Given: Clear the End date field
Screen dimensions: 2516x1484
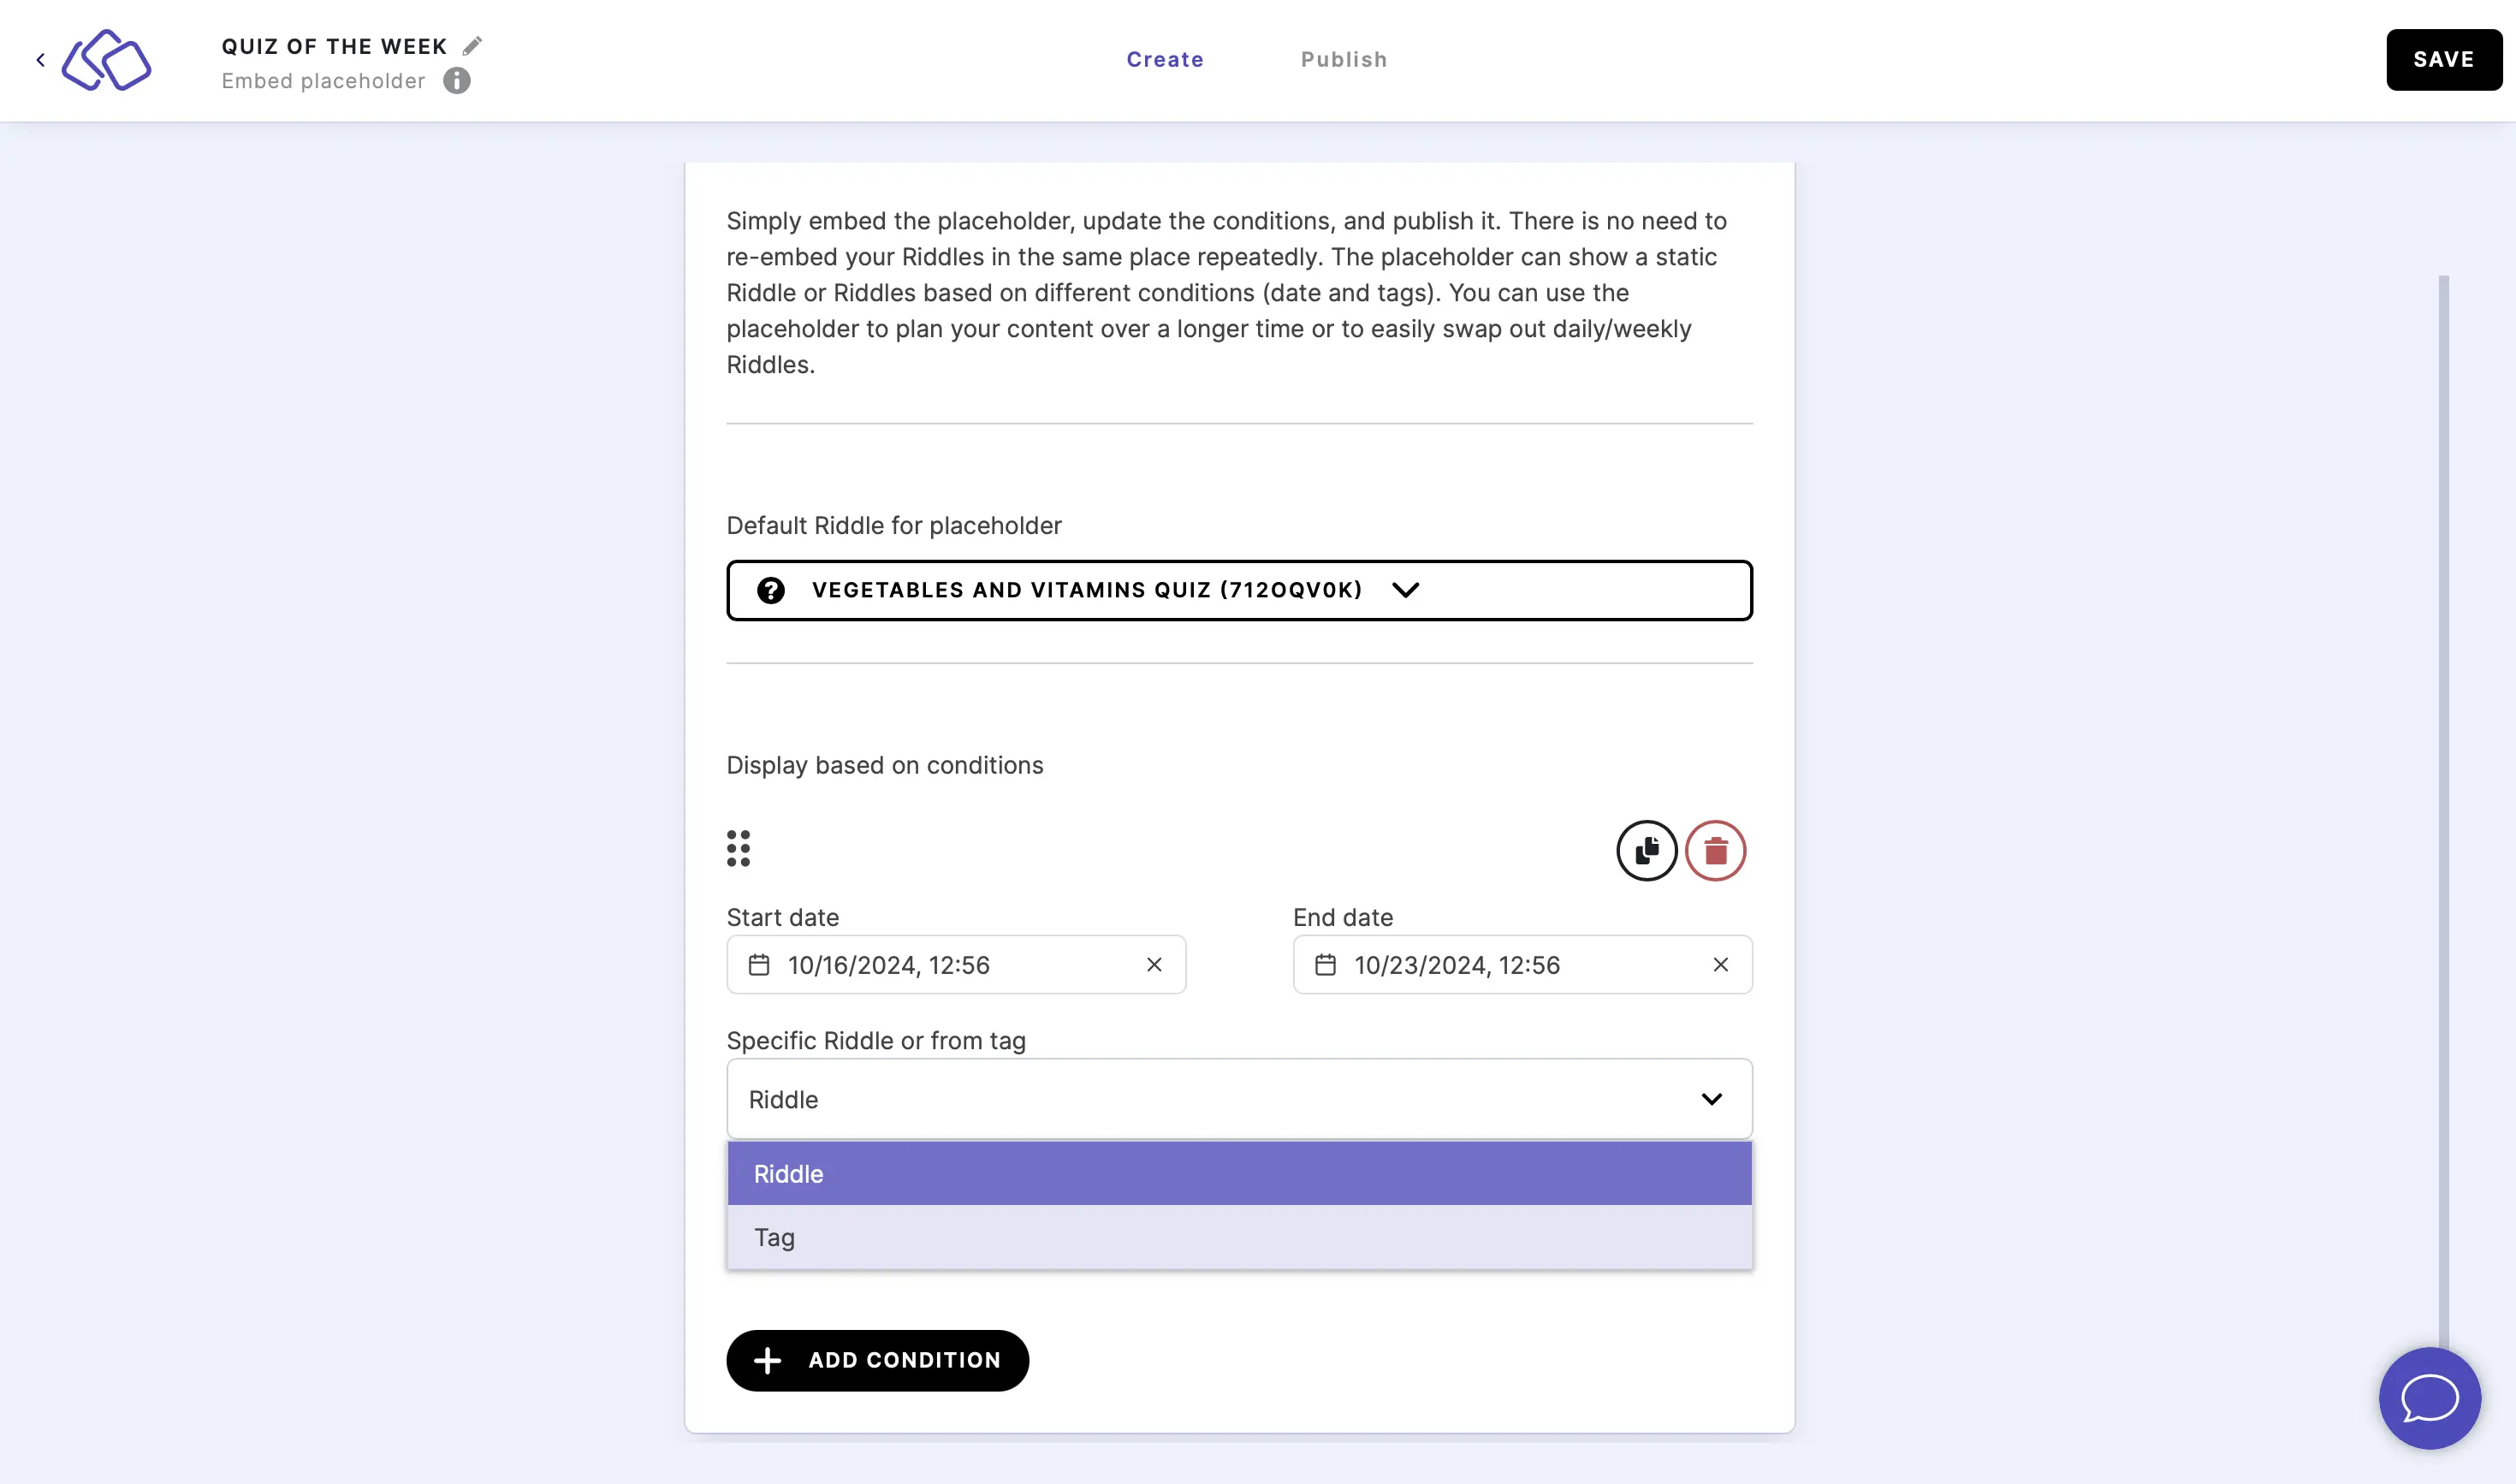Looking at the screenshot, I should [x=1722, y=965].
